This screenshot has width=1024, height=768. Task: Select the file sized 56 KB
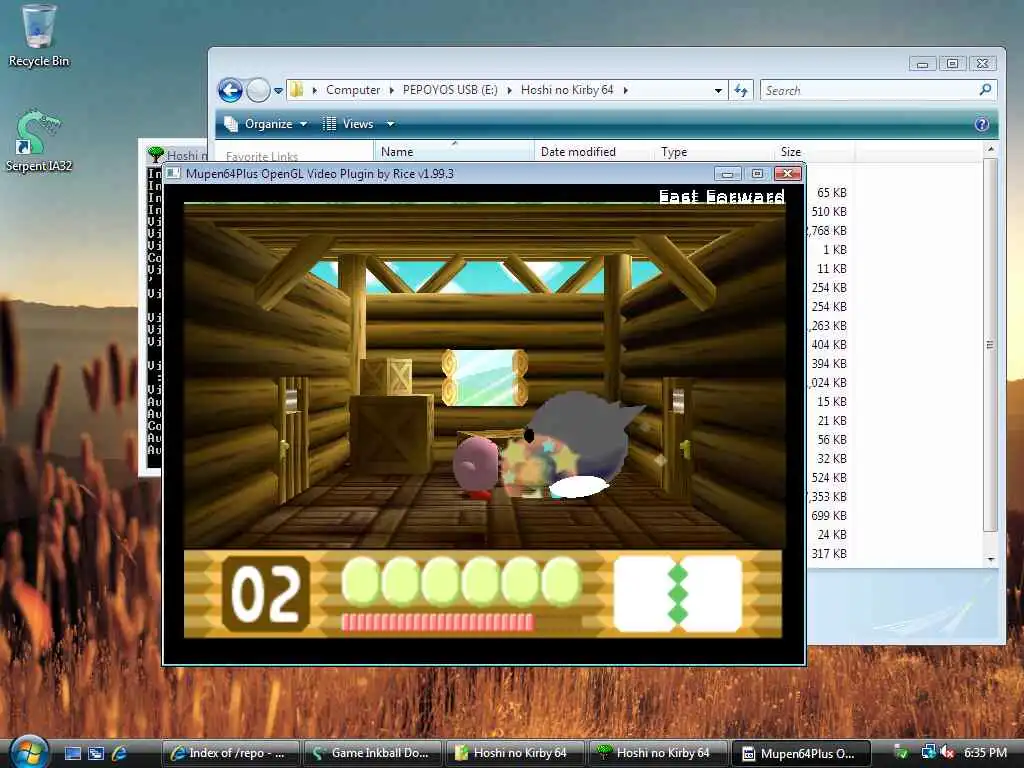(831, 440)
